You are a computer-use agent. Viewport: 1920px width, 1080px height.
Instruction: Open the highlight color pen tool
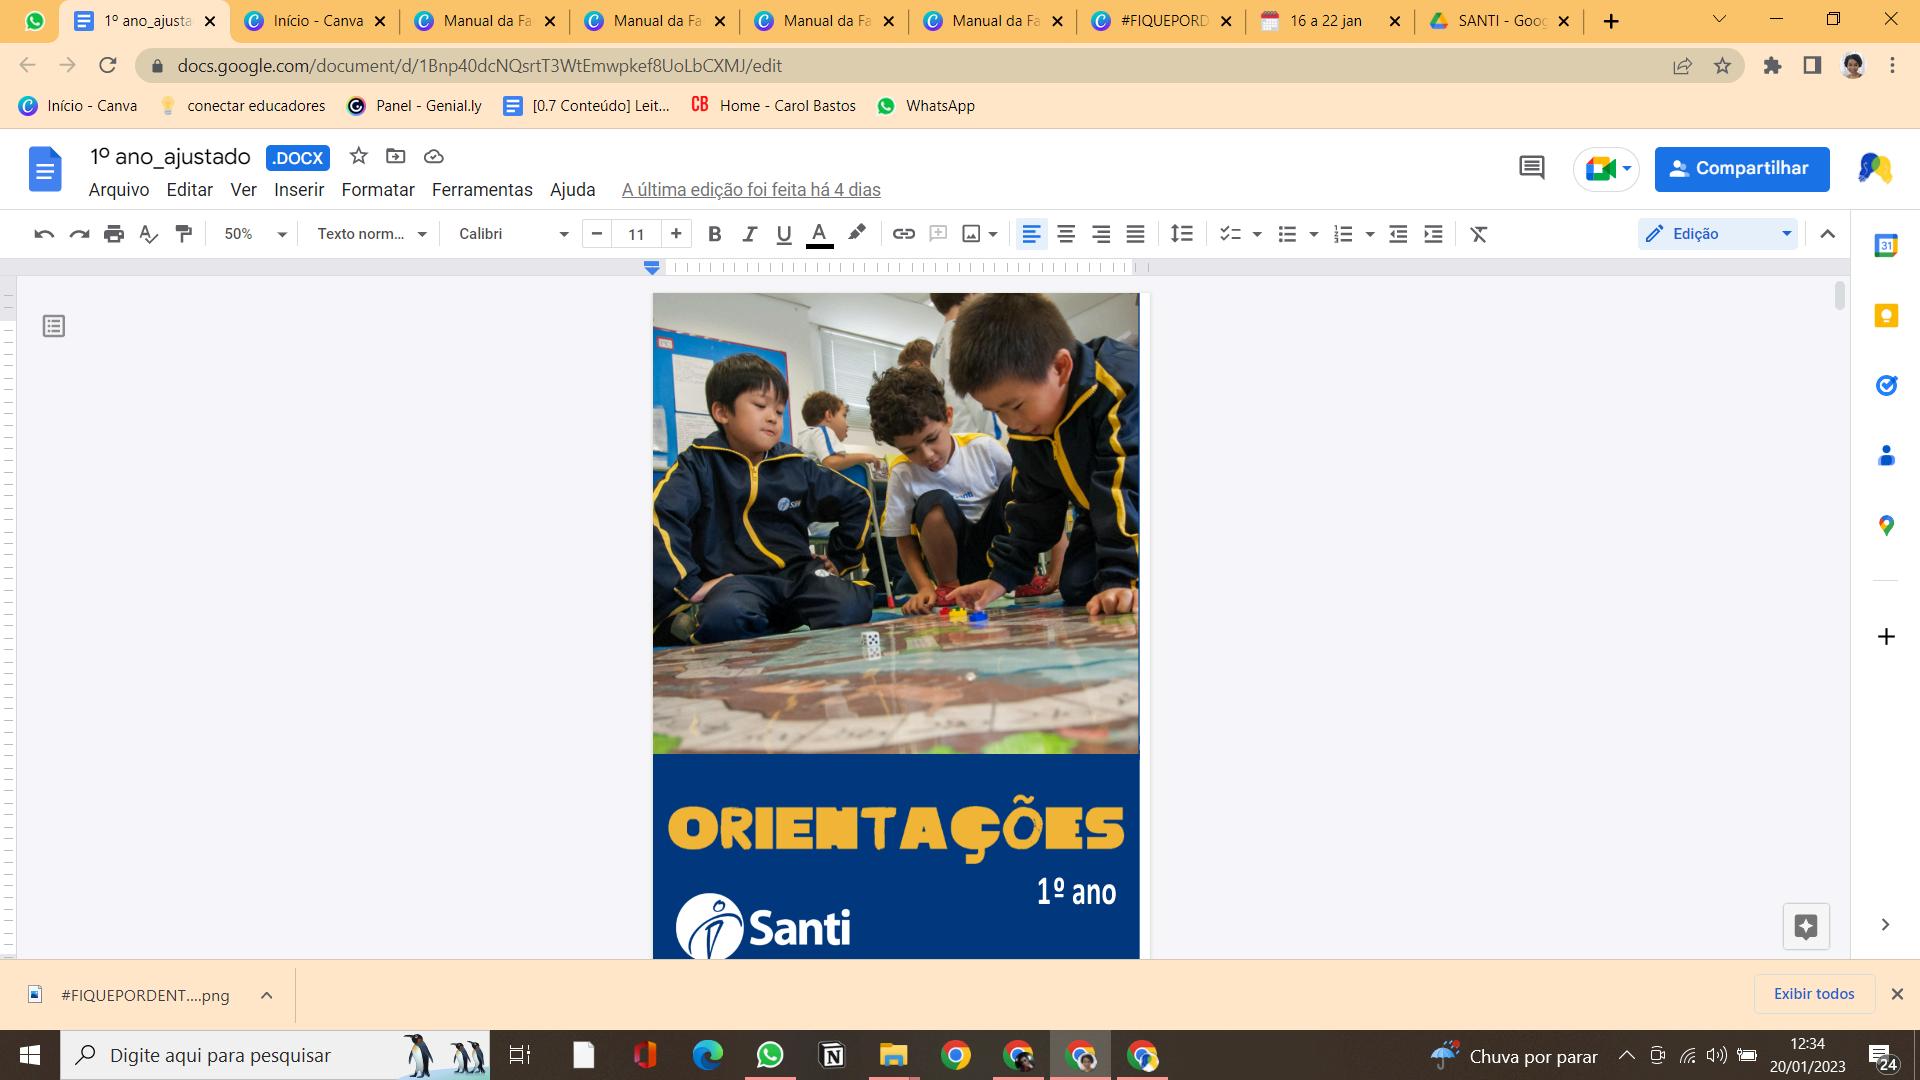pos(857,233)
